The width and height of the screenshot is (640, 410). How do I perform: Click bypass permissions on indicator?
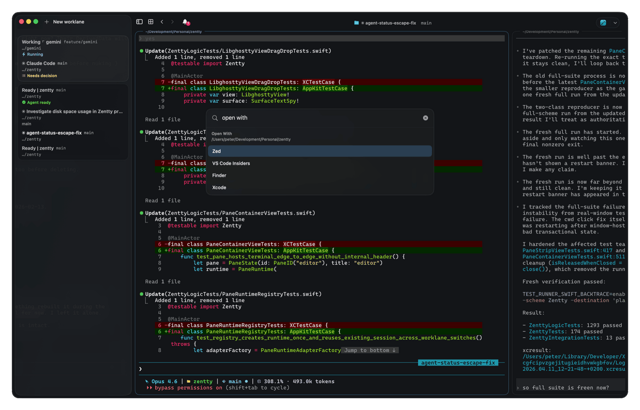(x=184, y=388)
